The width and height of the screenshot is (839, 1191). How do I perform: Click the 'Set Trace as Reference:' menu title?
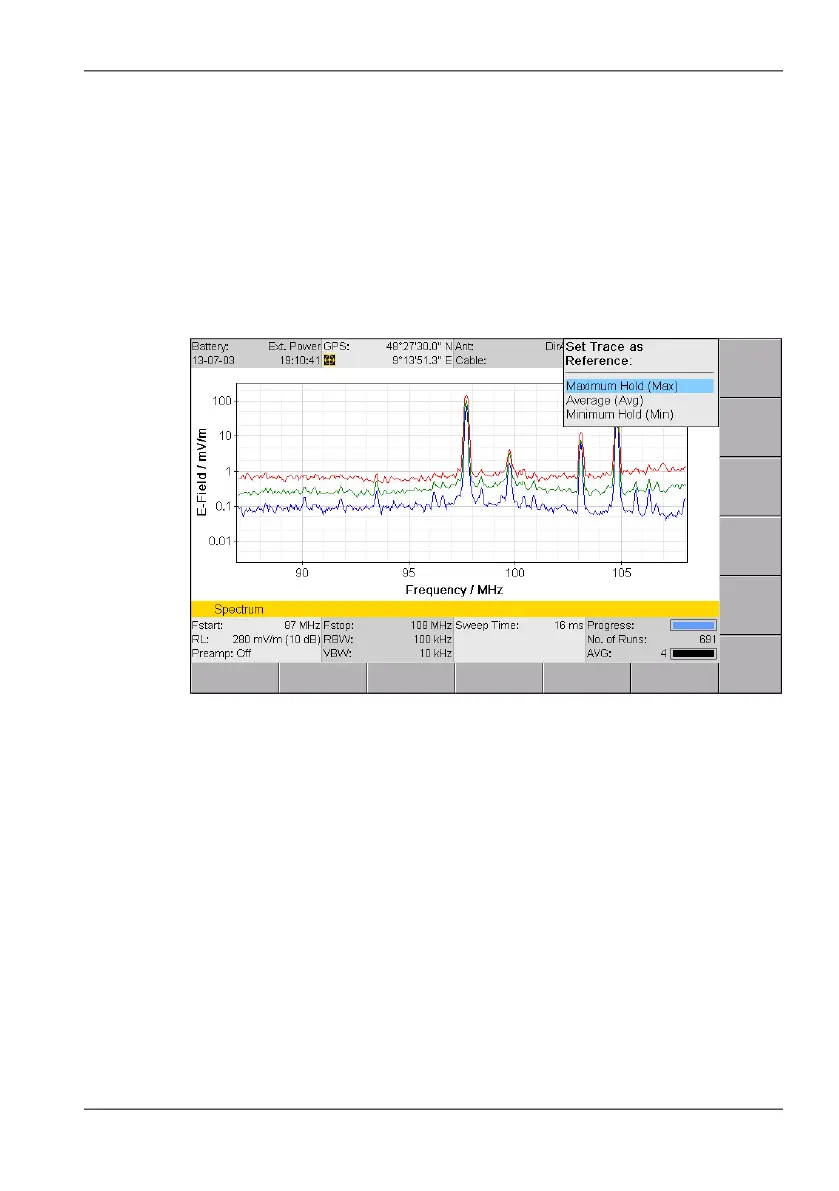tap(604, 354)
